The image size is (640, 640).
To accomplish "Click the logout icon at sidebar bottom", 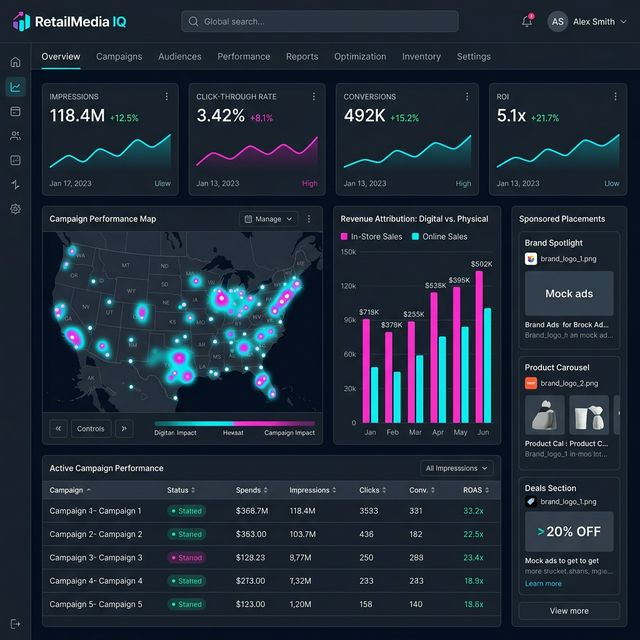I will click(x=16, y=624).
